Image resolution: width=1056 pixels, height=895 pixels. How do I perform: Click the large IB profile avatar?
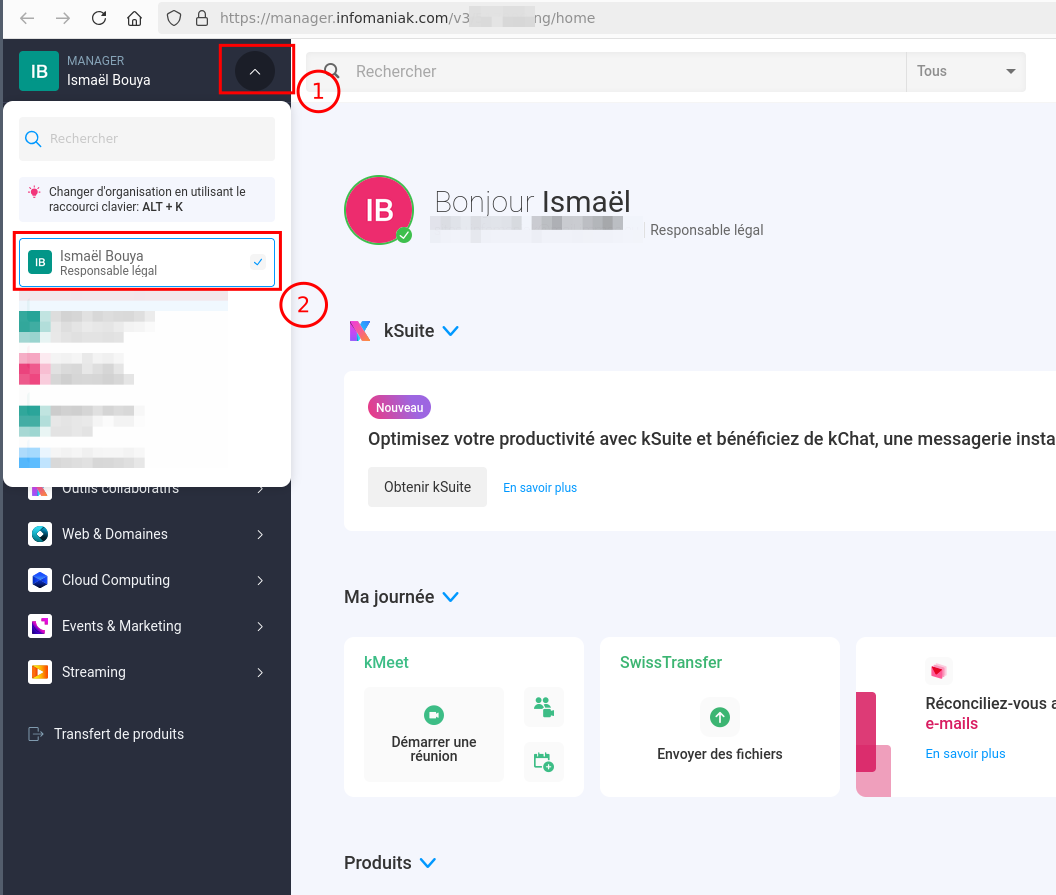coord(379,210)
